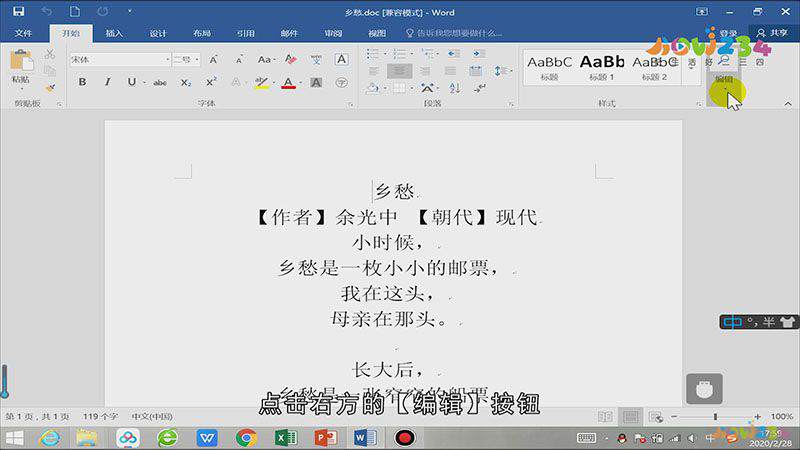Screen dimensions: 800x450
Task: Apply the 标题 1 heading style
Action: (602, 67)
